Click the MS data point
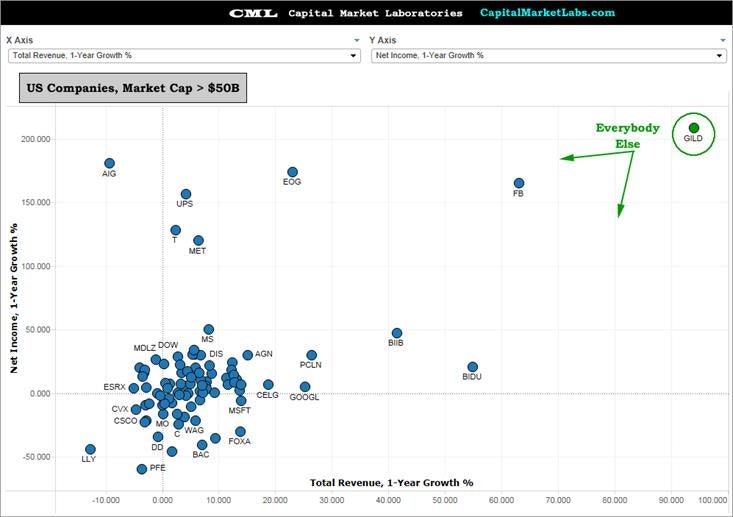 (209, 330)
